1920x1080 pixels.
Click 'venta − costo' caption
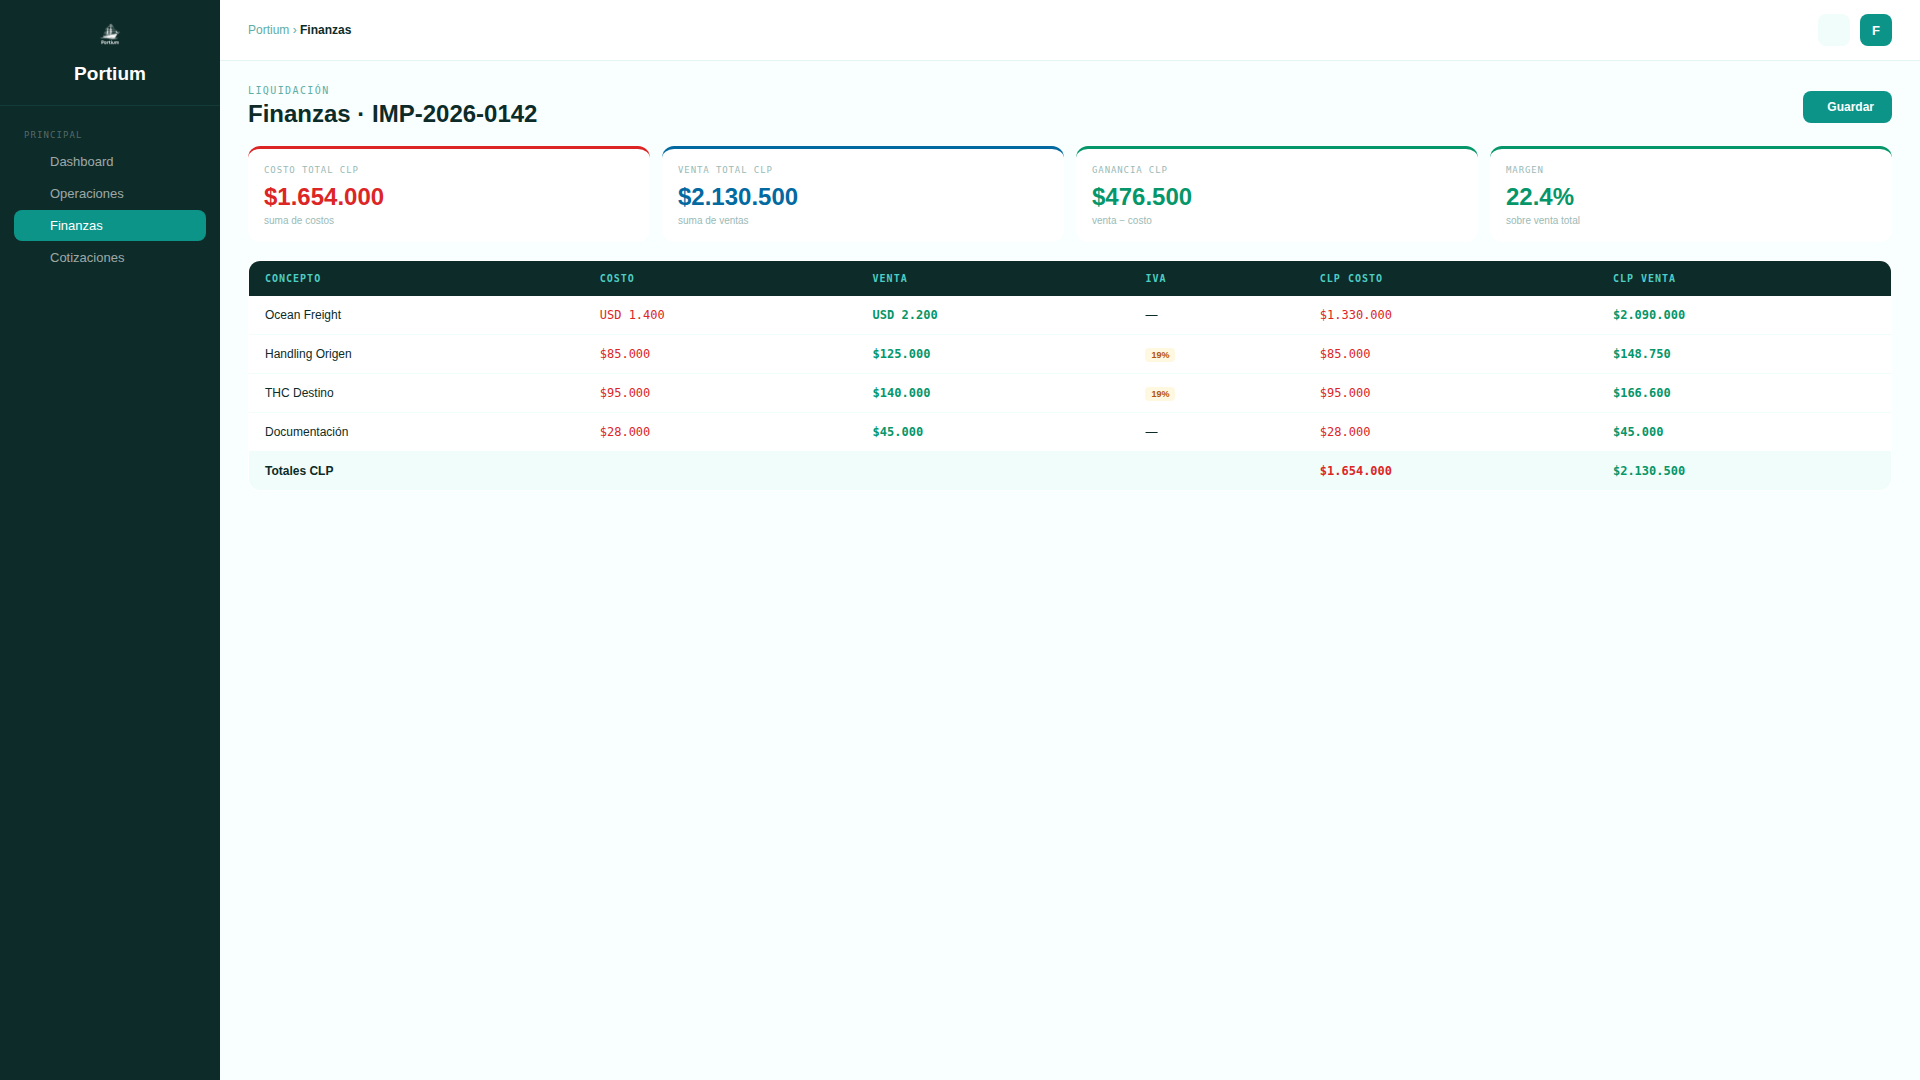1122,221
